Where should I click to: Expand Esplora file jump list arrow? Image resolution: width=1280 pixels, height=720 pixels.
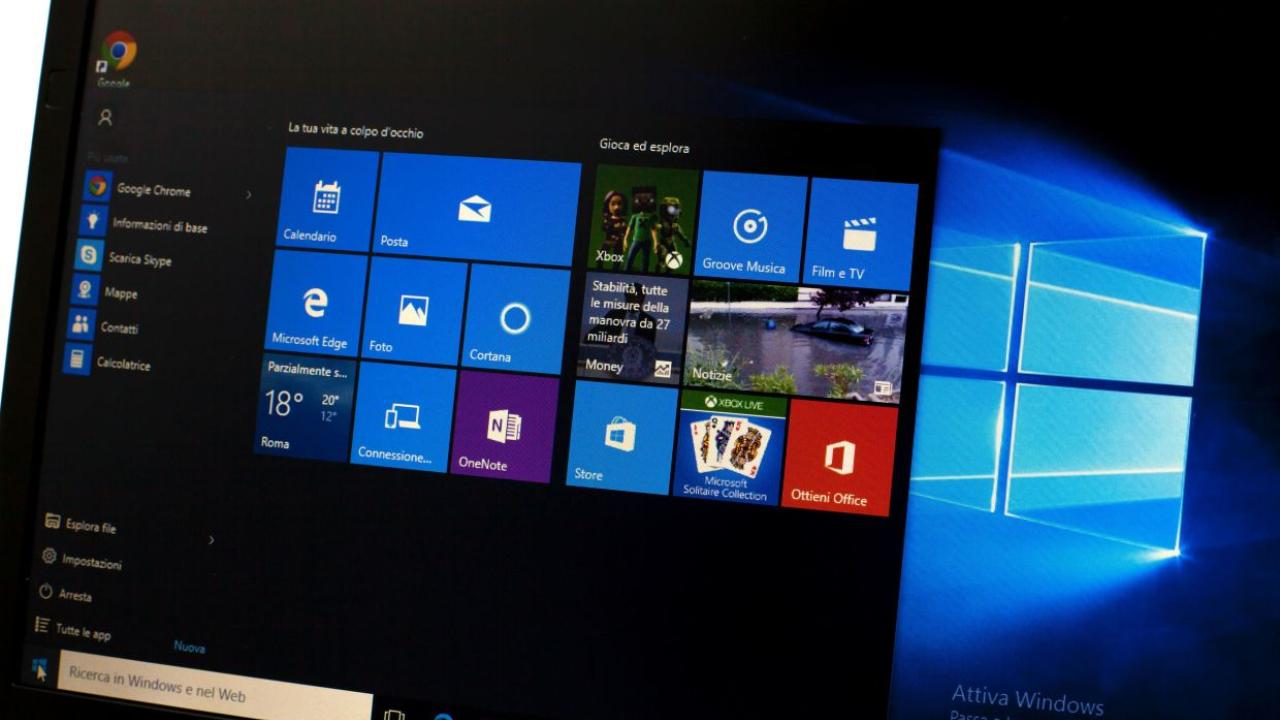click(211, 540)
